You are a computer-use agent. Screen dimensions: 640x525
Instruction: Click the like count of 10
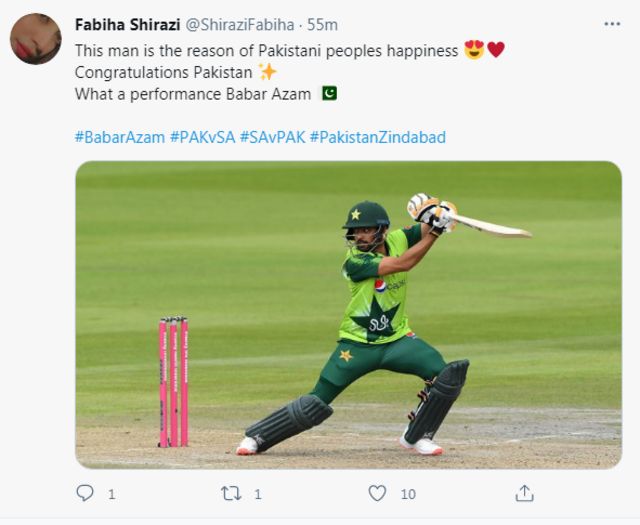pyautogui.click(x=408, y=493)
